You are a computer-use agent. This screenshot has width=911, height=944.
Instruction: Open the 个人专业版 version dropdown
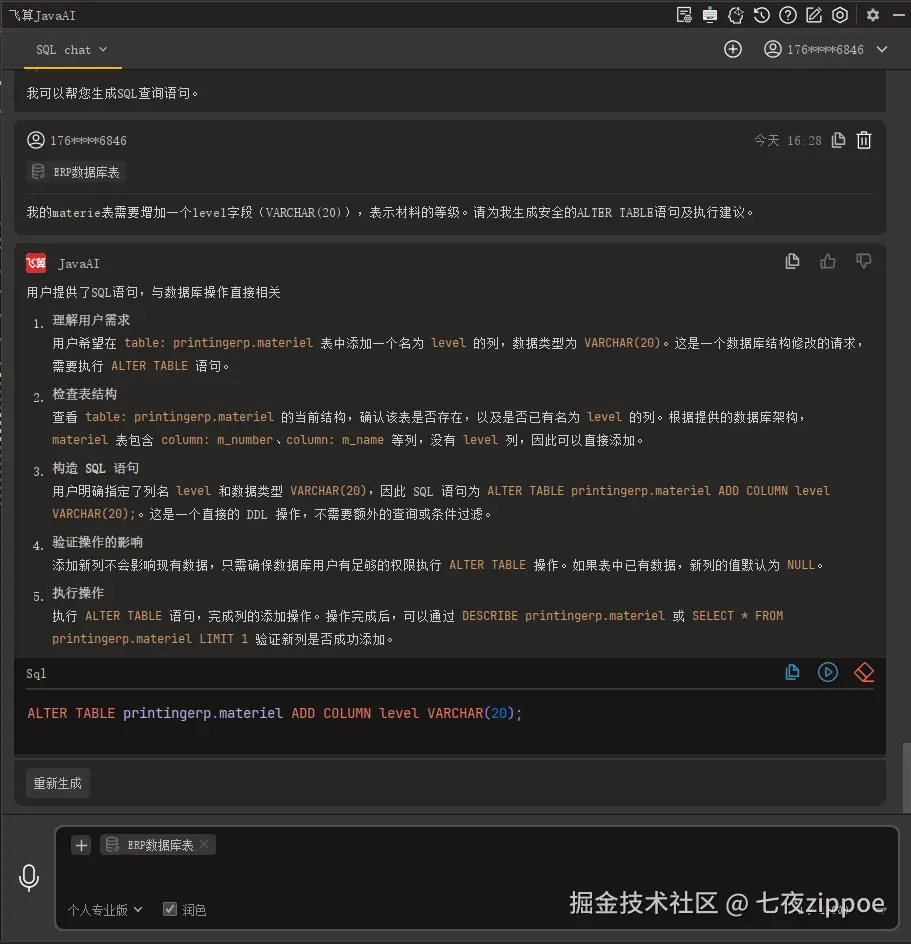click(x=105, y=910)
